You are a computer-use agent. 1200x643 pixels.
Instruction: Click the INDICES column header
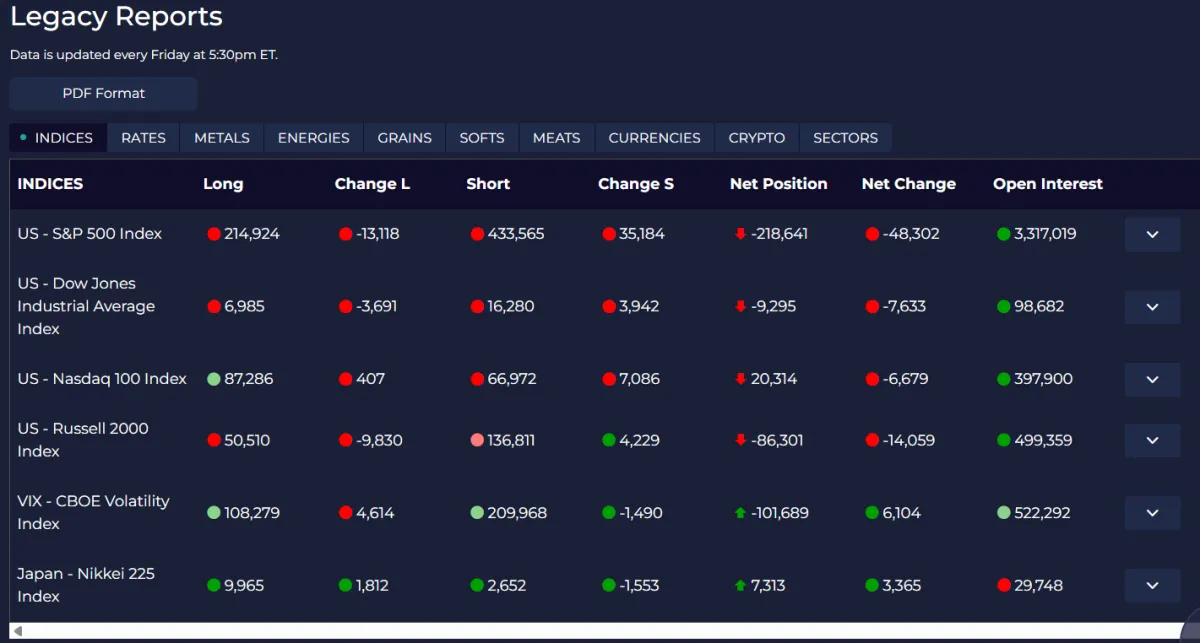50,184
